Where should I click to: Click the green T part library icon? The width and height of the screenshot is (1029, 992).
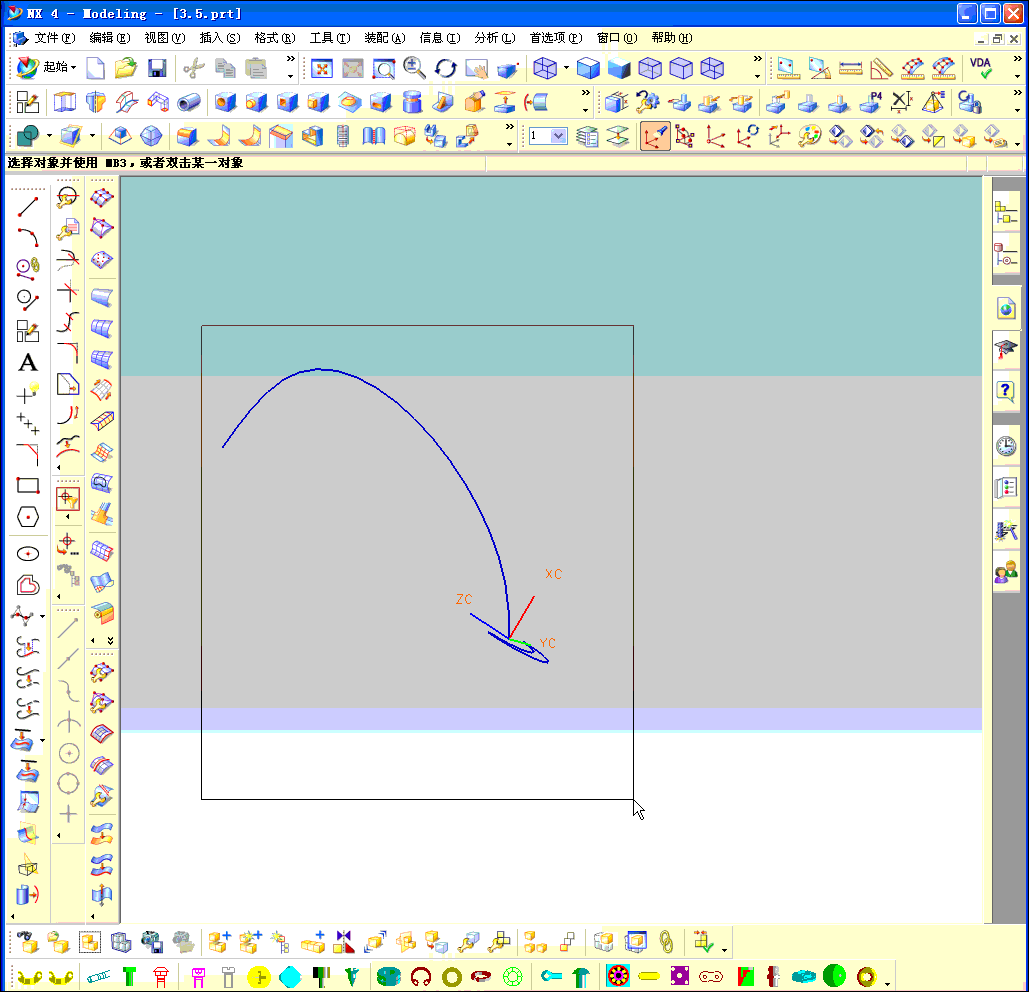[x=129, y=977]
